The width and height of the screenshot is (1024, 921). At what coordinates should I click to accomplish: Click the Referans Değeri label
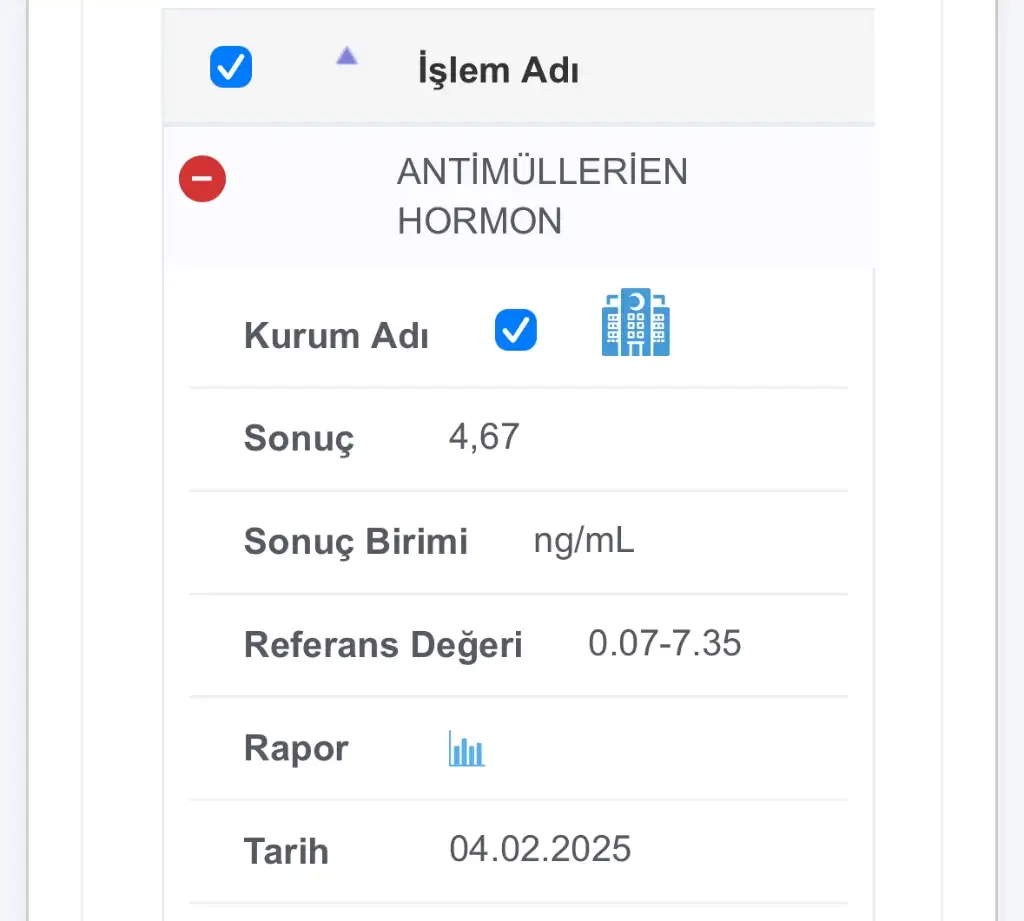point(383,645)
